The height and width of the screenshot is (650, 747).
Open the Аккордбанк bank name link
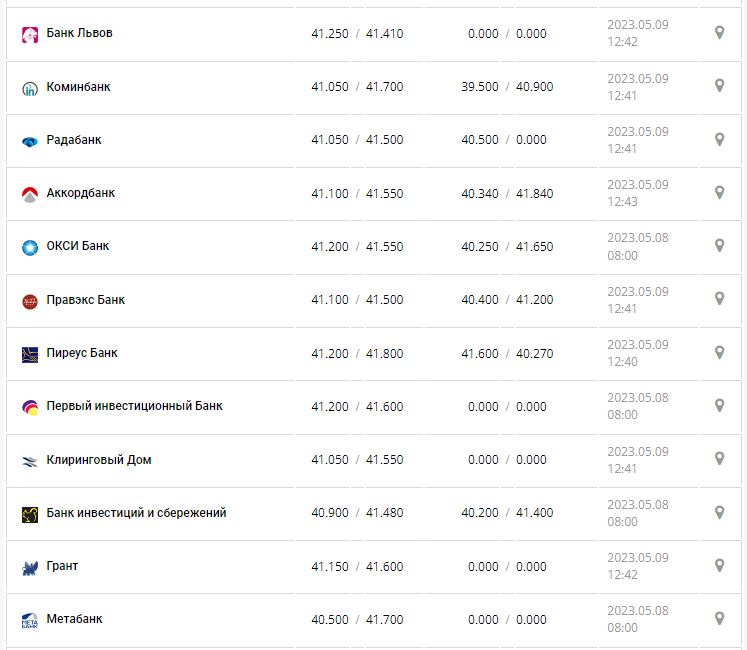point(81,193)
